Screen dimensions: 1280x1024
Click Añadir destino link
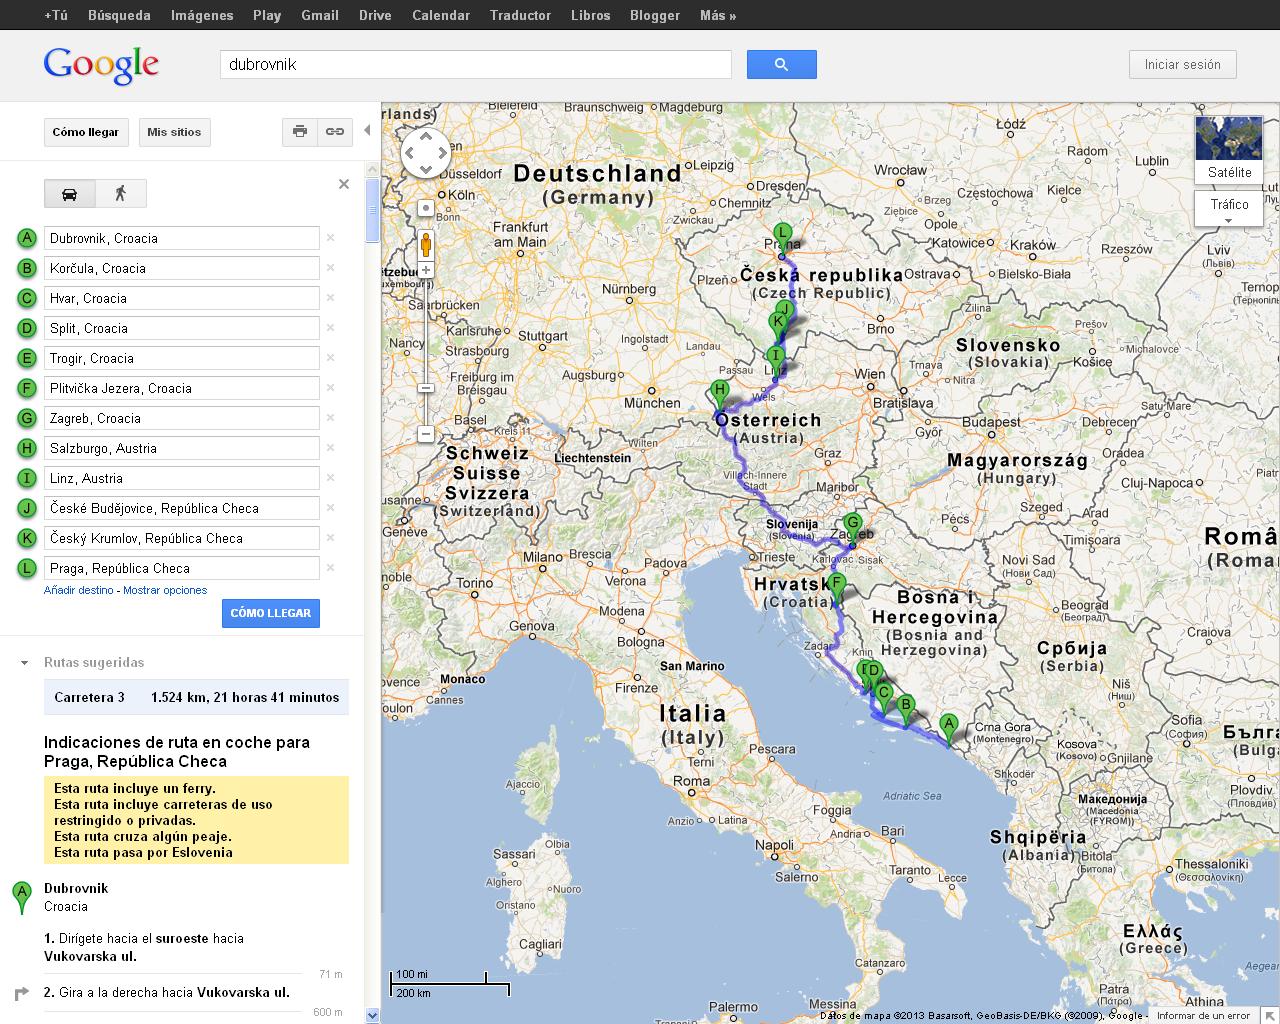pos(79,590)
